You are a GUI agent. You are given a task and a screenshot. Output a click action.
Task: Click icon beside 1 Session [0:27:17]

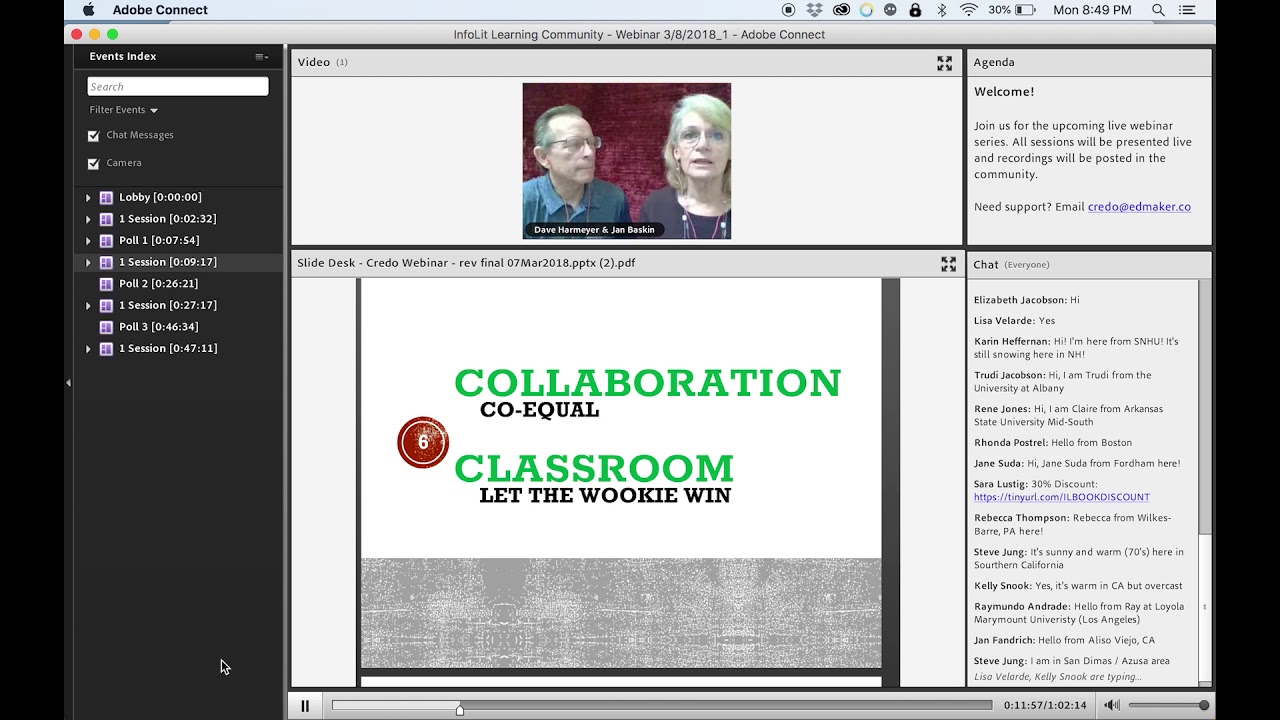106,306
